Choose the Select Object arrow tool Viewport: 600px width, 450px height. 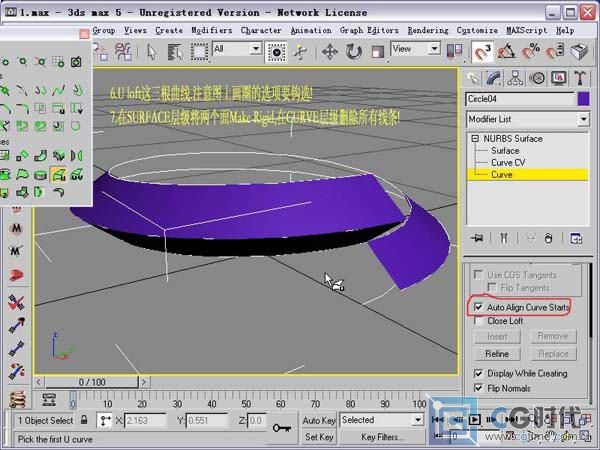pyautogui.click(x=152, y=52)
